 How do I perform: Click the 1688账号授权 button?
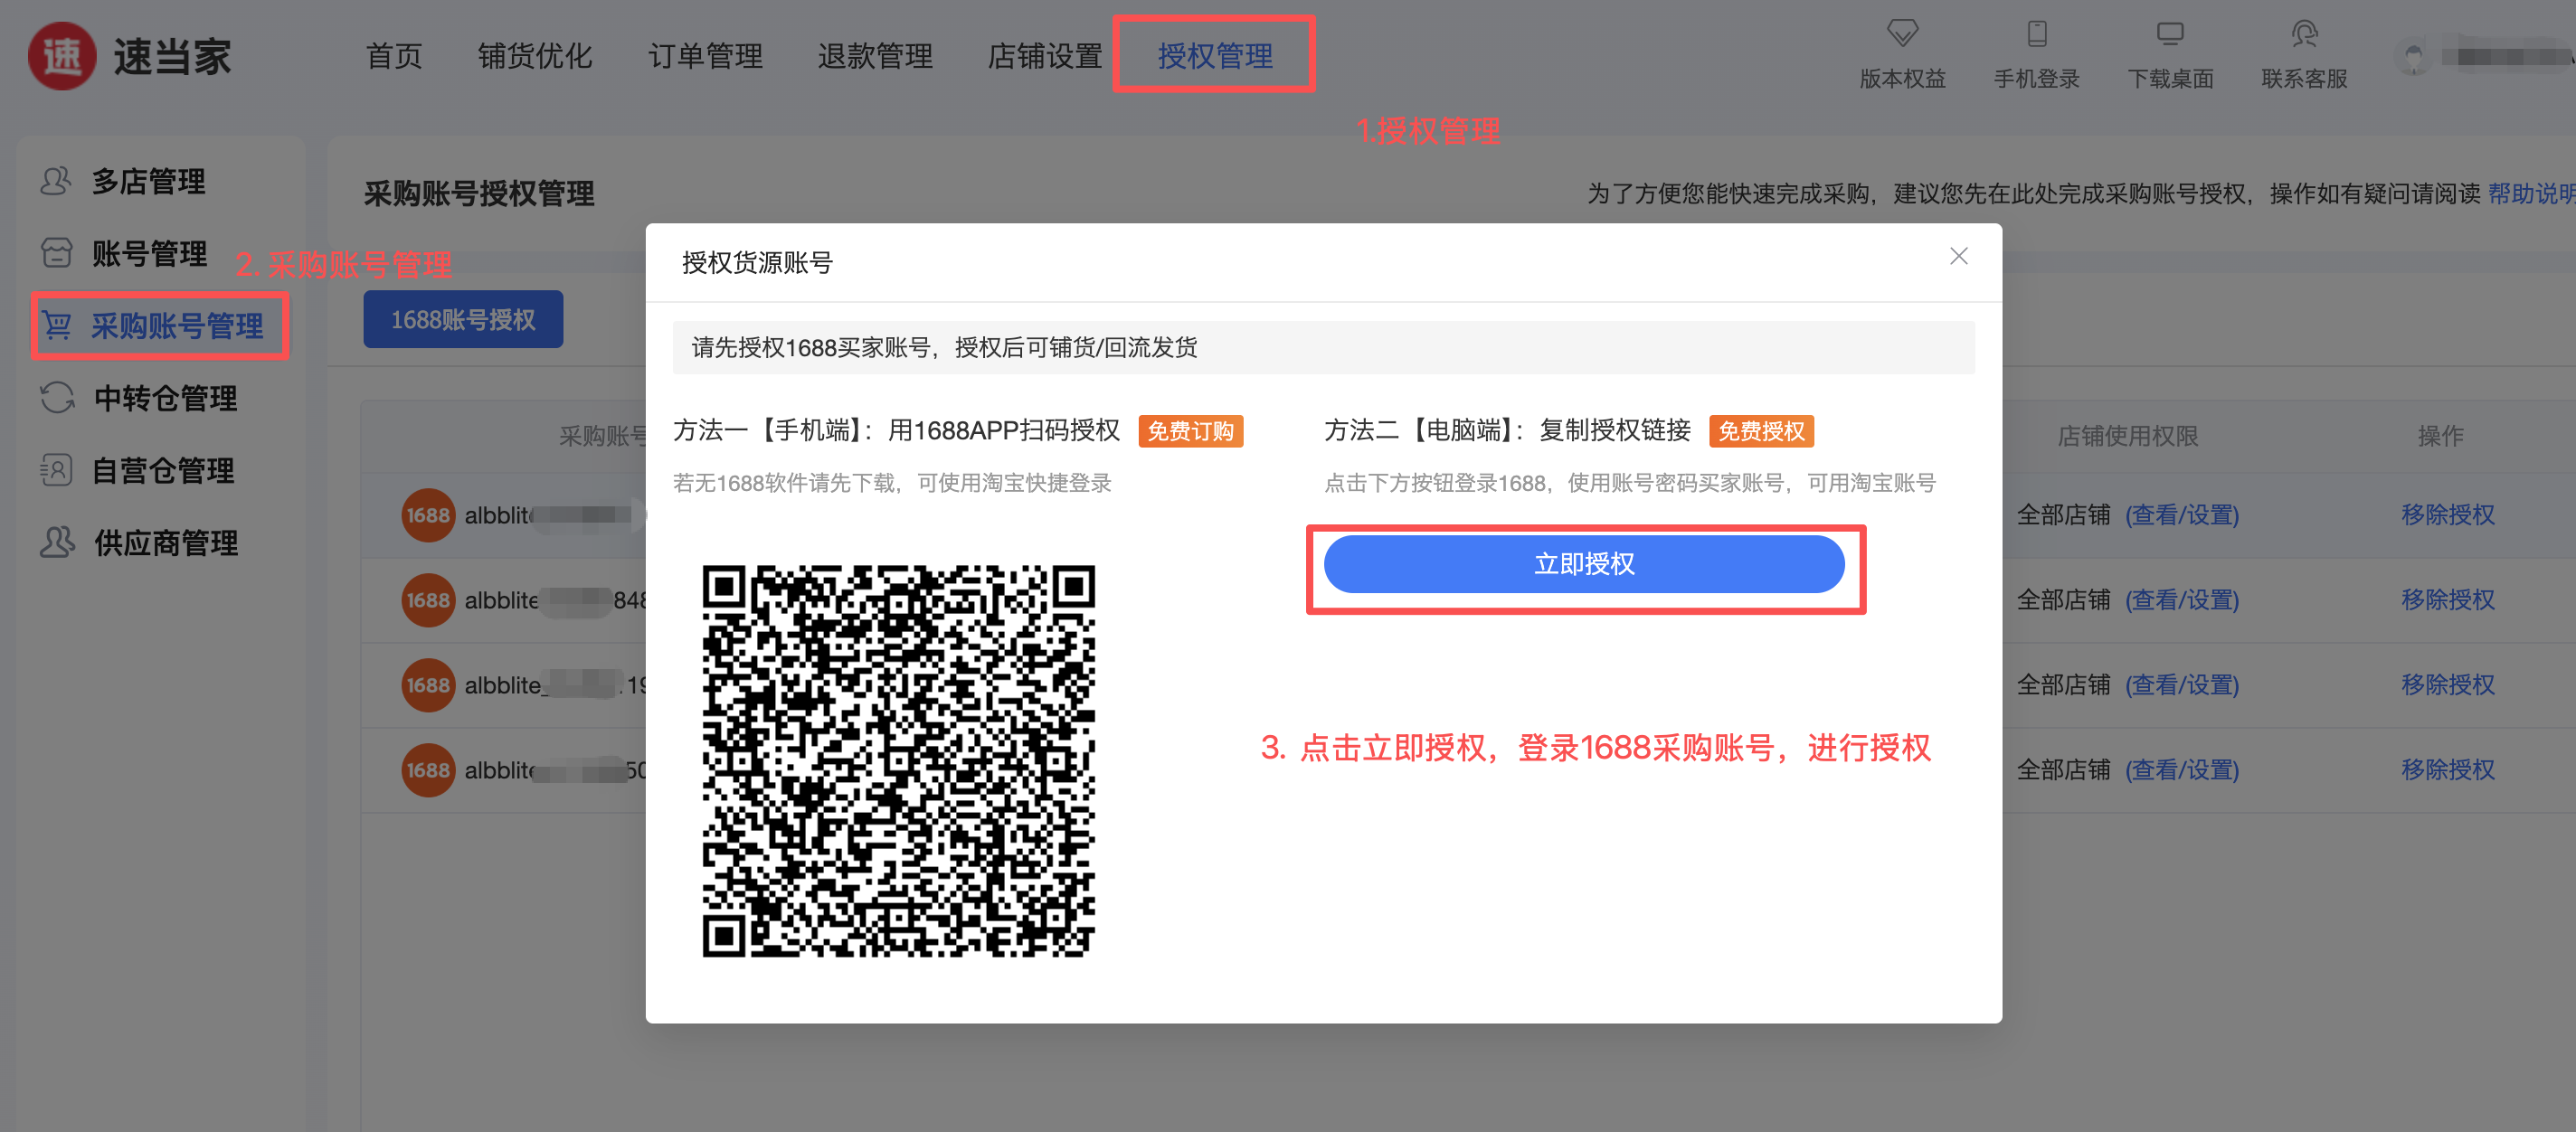point(462,320)
